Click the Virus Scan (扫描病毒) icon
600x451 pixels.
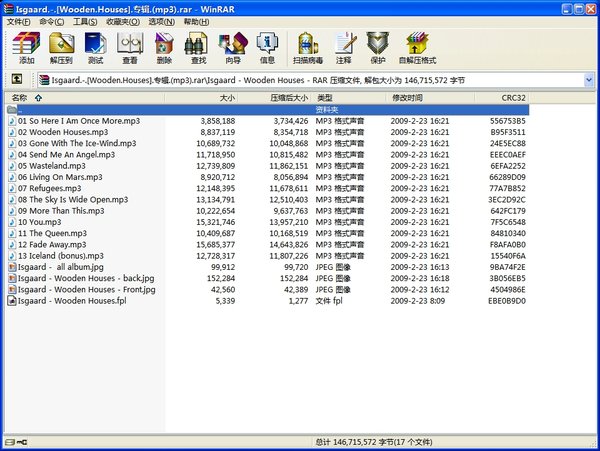pos(308,48)
